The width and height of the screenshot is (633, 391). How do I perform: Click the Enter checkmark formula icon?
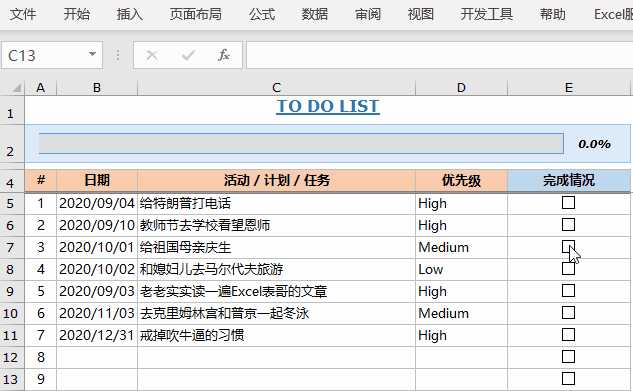[x=188, y=55]
